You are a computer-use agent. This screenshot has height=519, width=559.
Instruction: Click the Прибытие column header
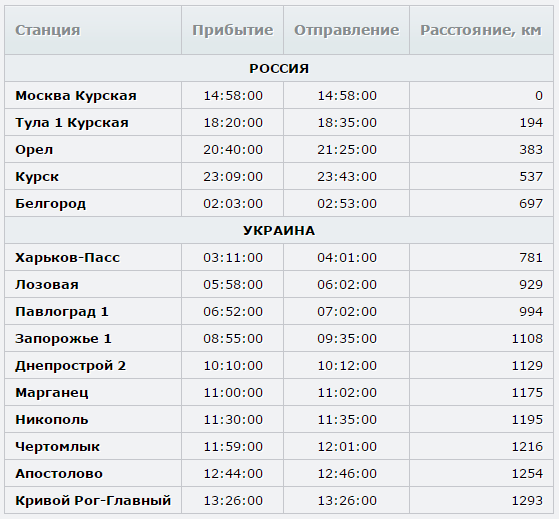[232, 30]
